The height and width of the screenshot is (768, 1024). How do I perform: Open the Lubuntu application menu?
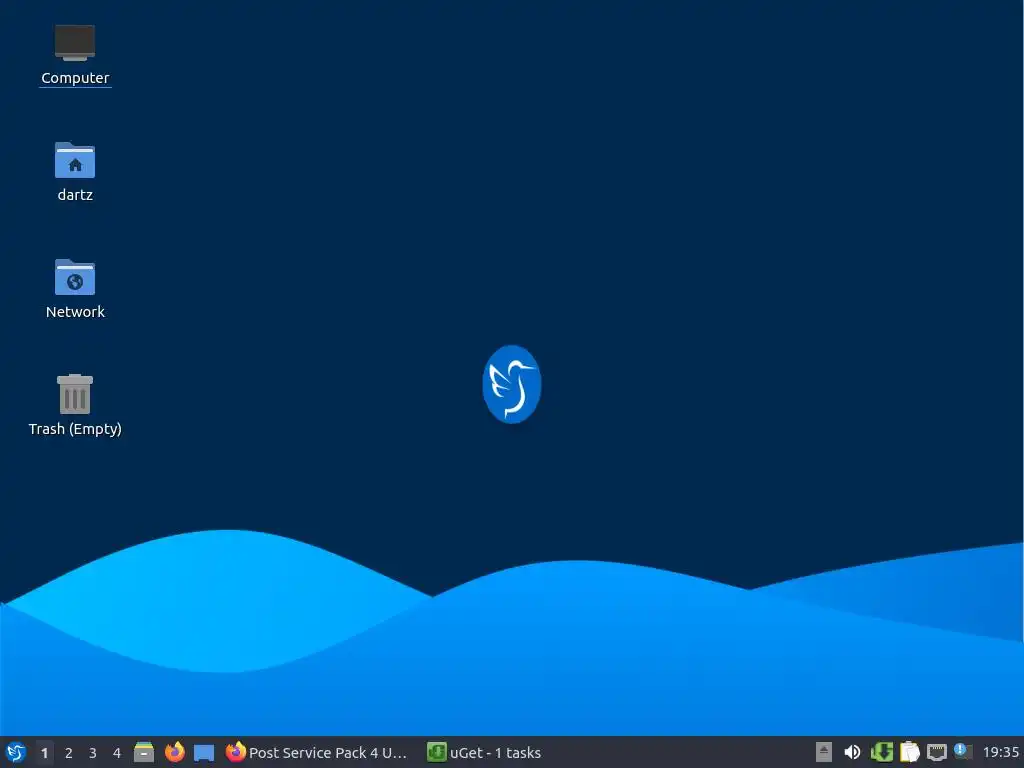point(16,752)
